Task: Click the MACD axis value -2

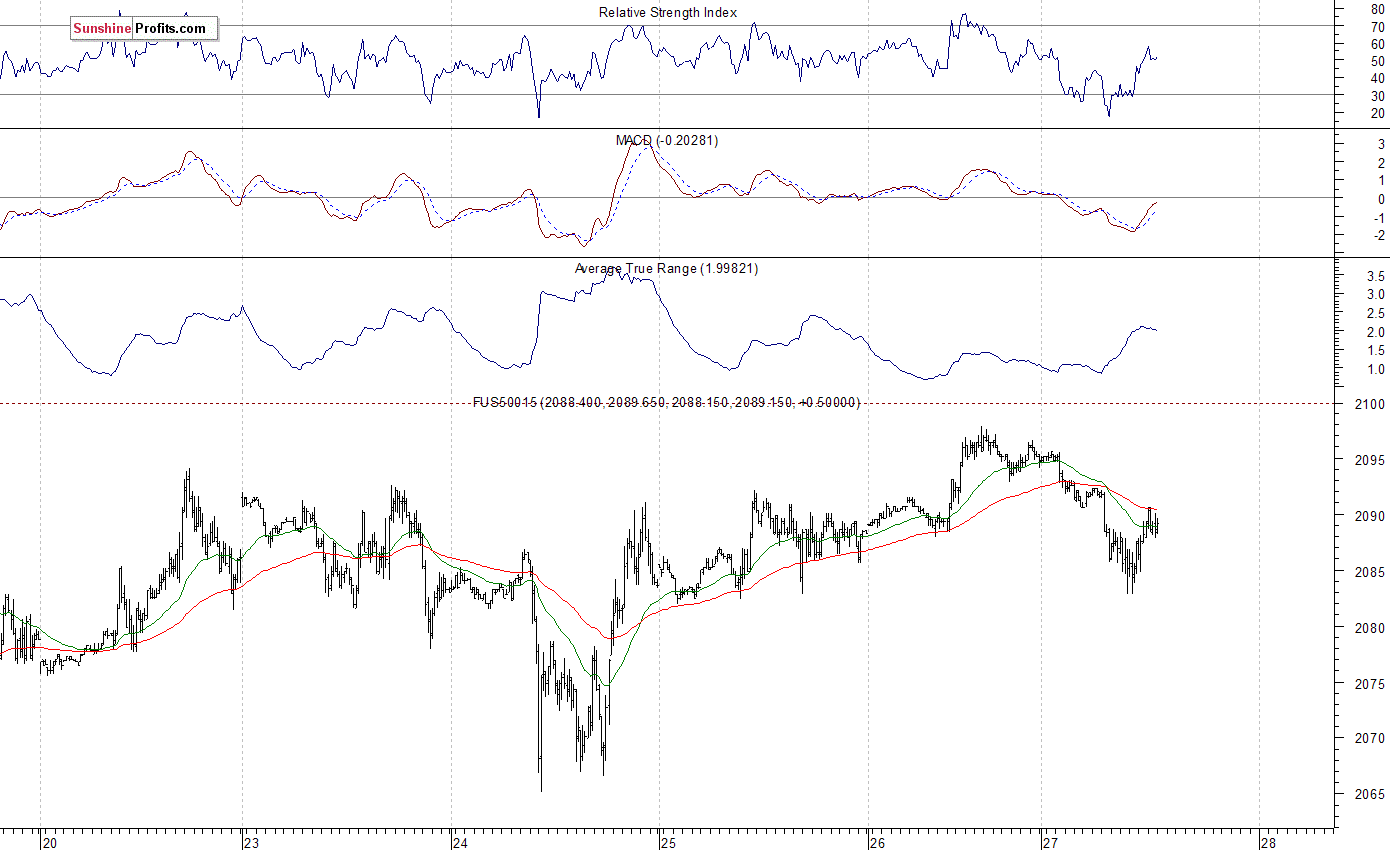Action: point(1378,235)
